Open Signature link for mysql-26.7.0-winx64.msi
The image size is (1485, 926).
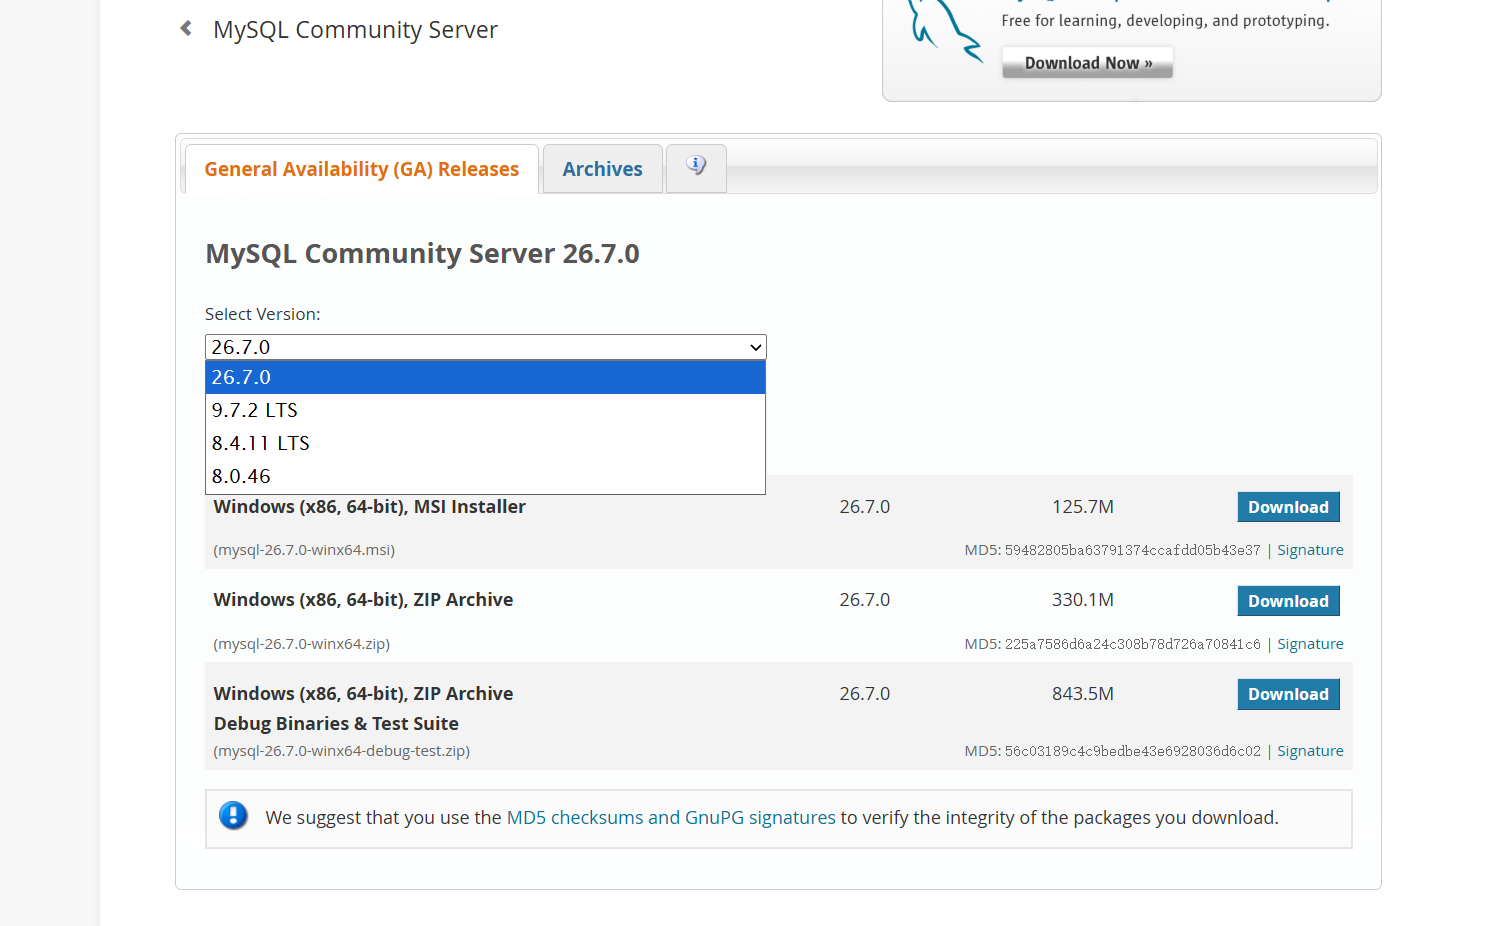click(x=1310, y=550)
